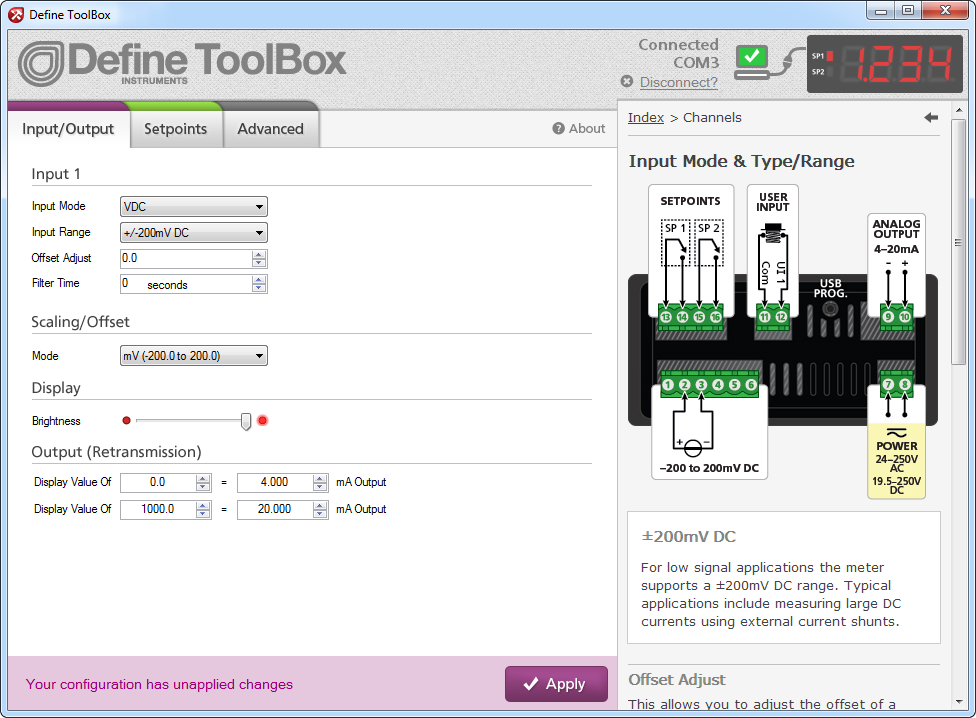
Task: Switch to the Input/Output tab
Action: click(68, 129)
